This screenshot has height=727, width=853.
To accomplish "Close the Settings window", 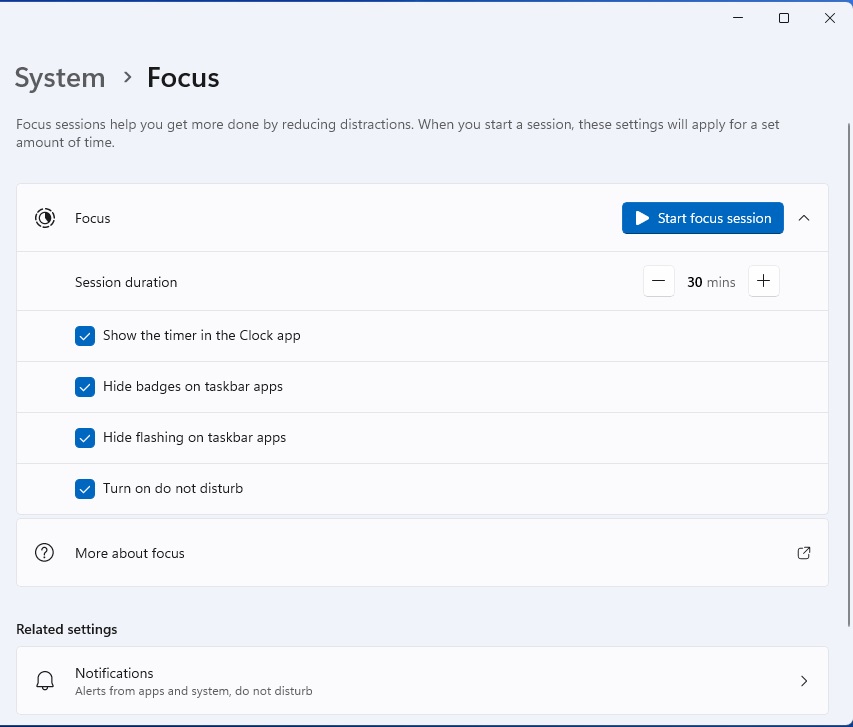I will tap(830, 18).
